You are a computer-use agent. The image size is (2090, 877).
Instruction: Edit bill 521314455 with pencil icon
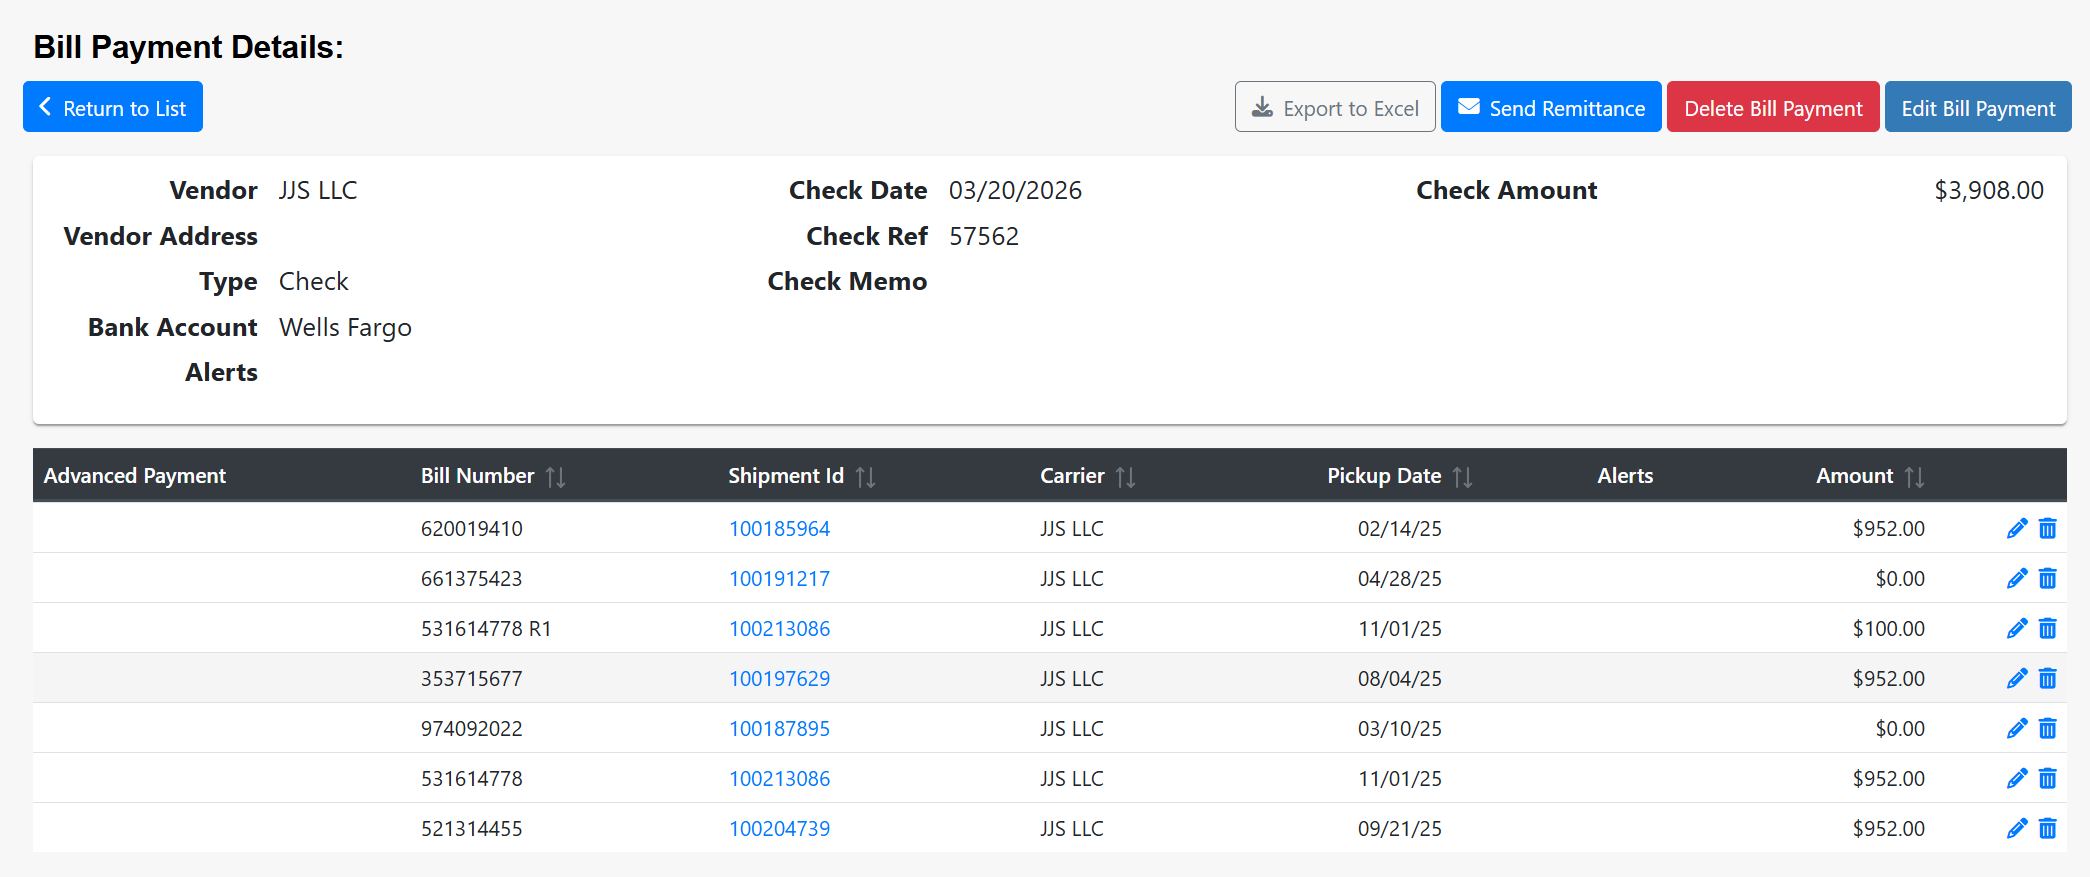coord(2017,828)
